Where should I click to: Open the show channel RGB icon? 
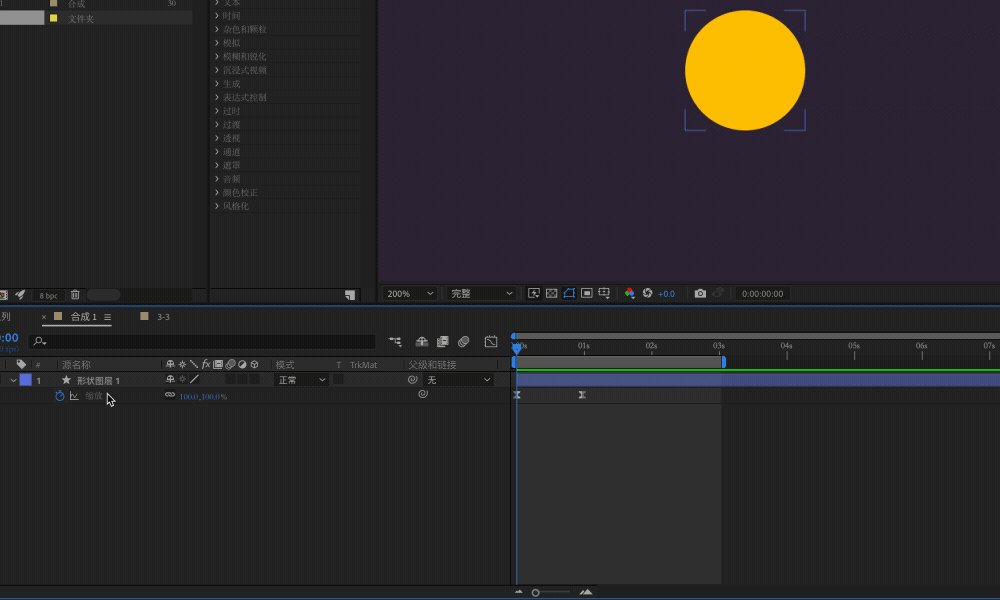coord(629,293)
